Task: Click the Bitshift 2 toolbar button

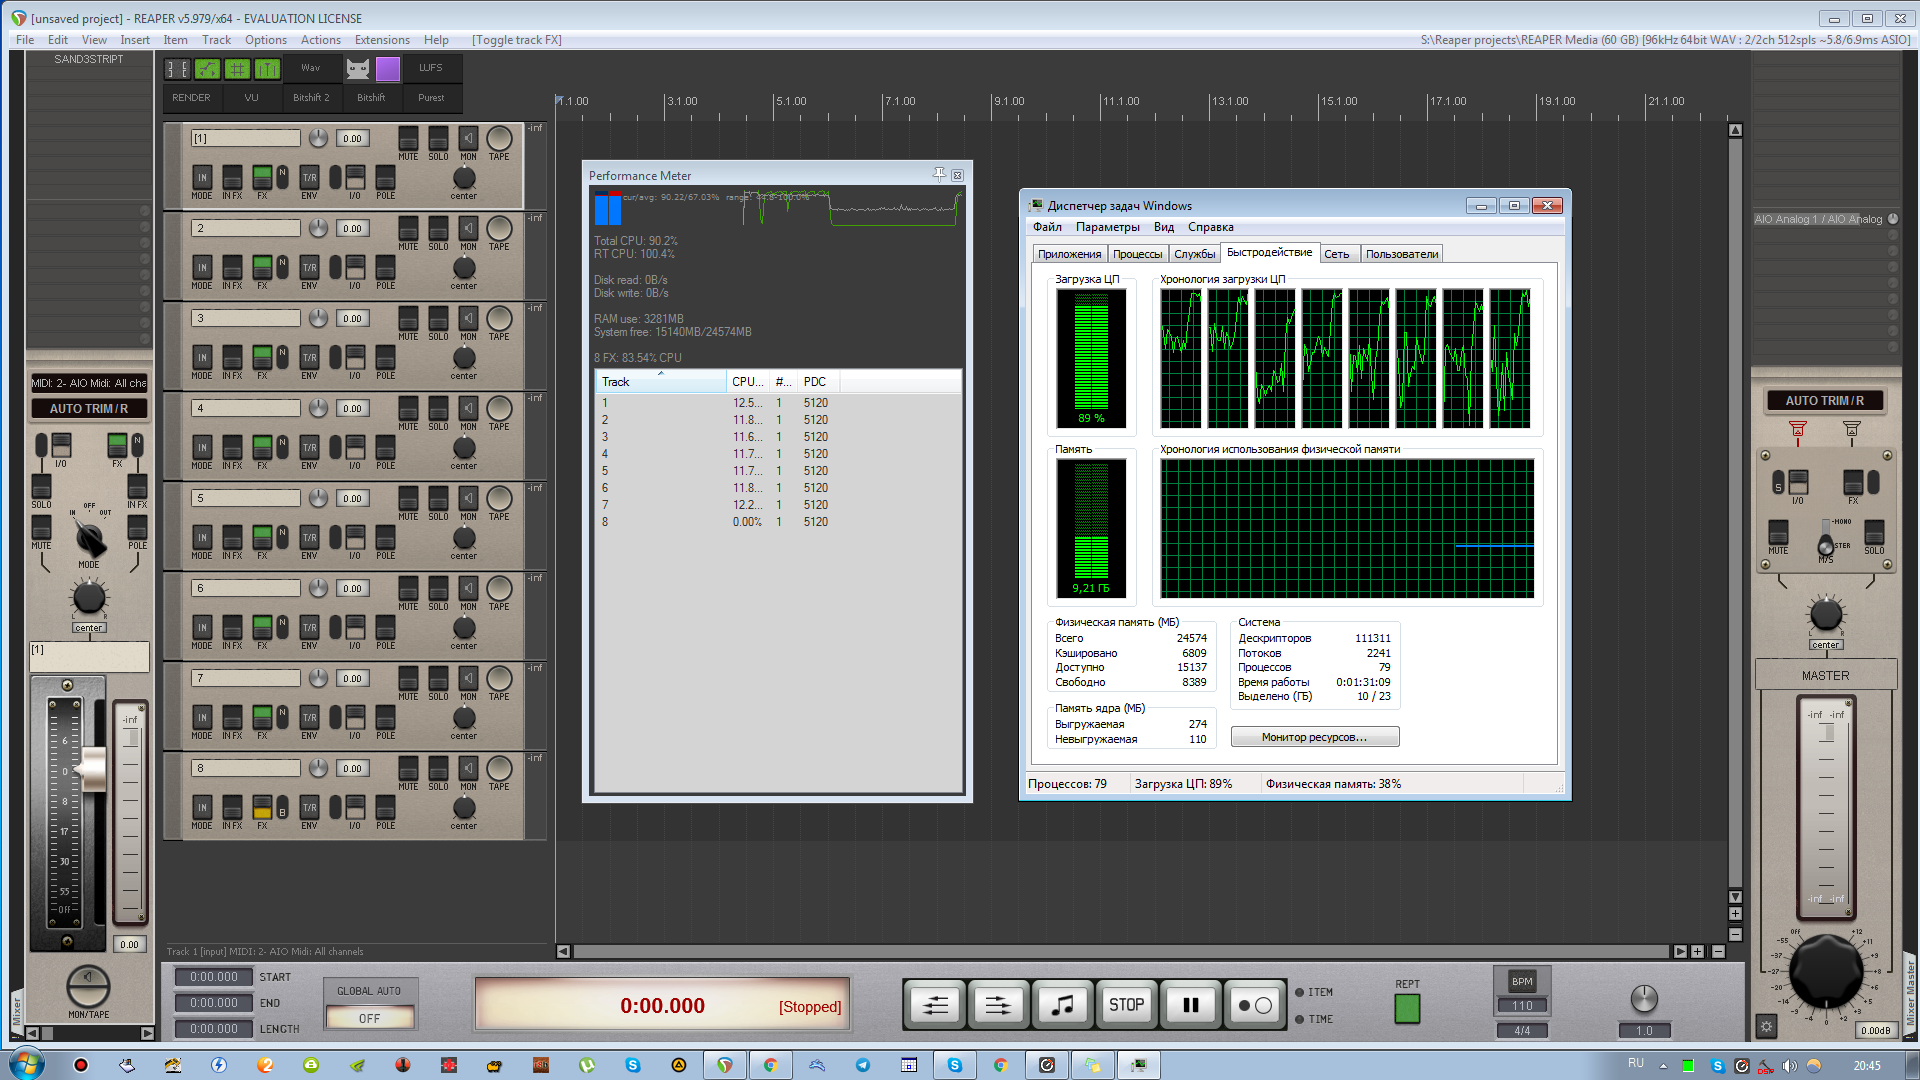Action: pyautogui.click(x=311, y=98)
